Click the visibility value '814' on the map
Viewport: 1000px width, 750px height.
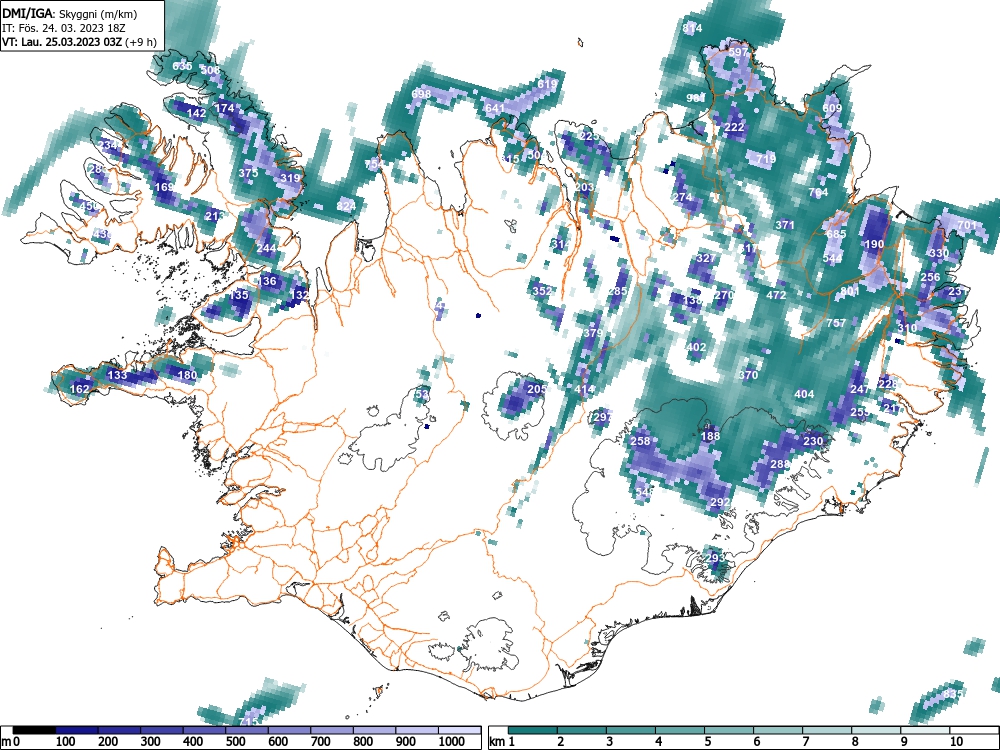pos(692,28)
